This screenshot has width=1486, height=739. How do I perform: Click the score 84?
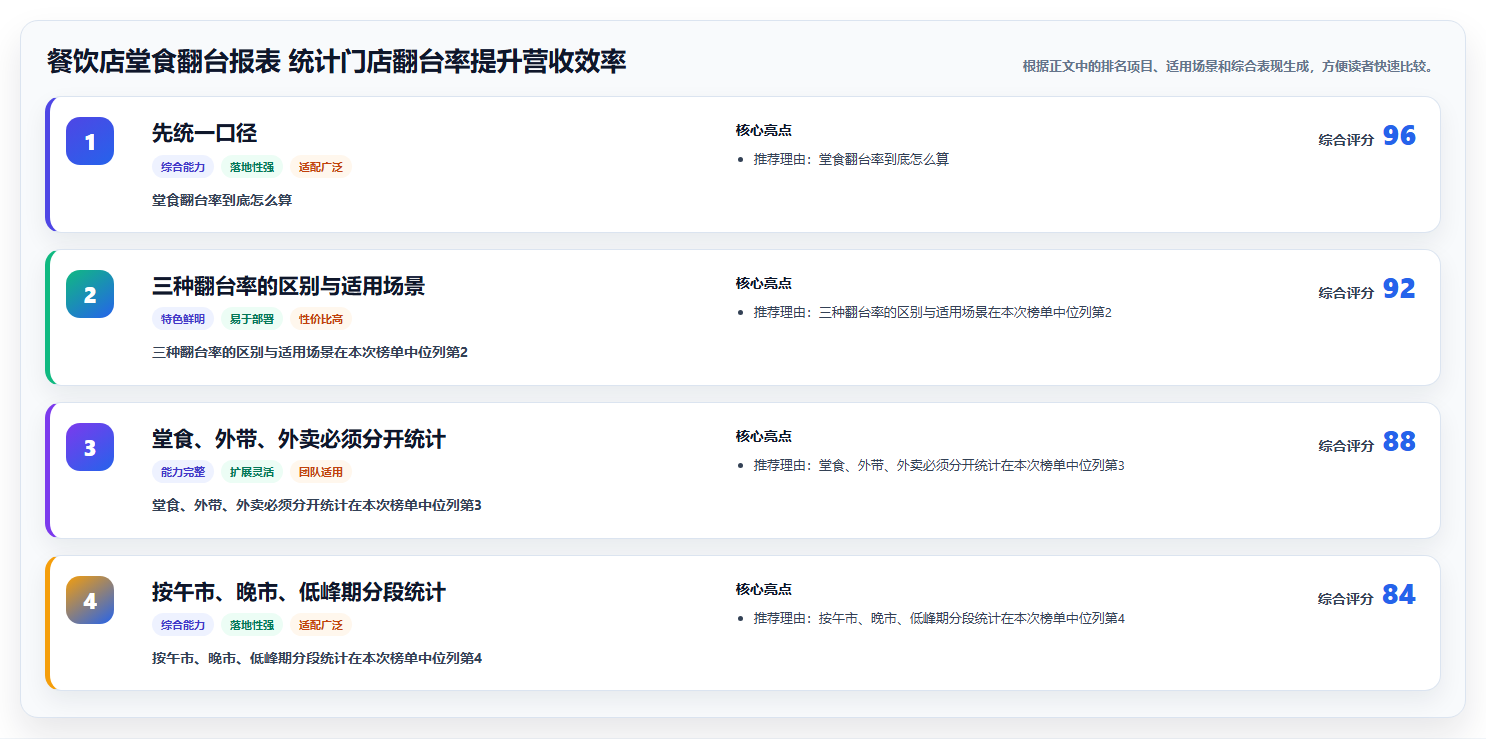1399,595
